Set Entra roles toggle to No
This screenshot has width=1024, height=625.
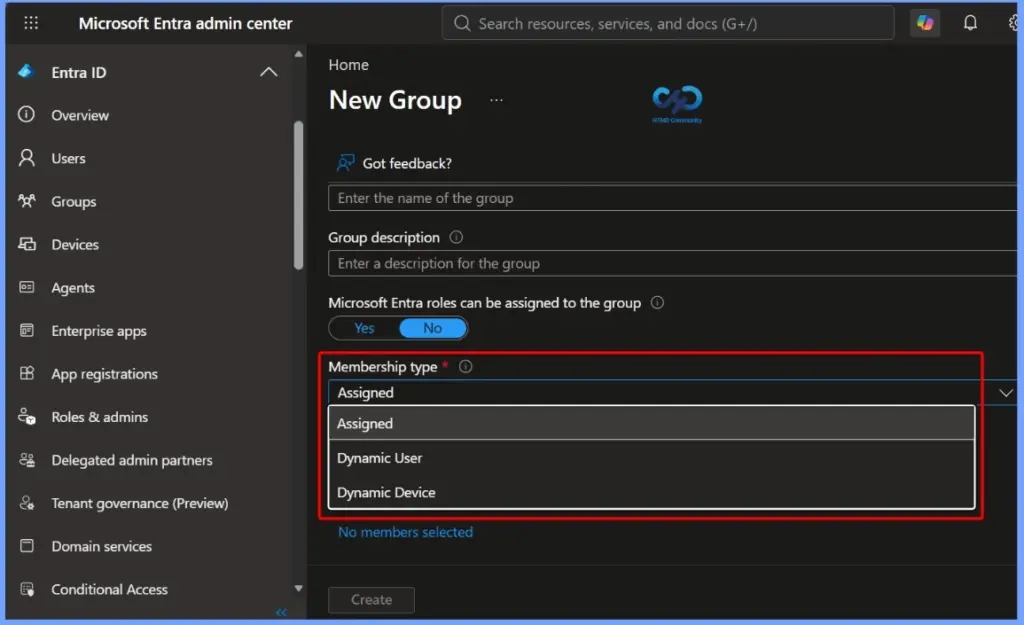click(432, 328)
